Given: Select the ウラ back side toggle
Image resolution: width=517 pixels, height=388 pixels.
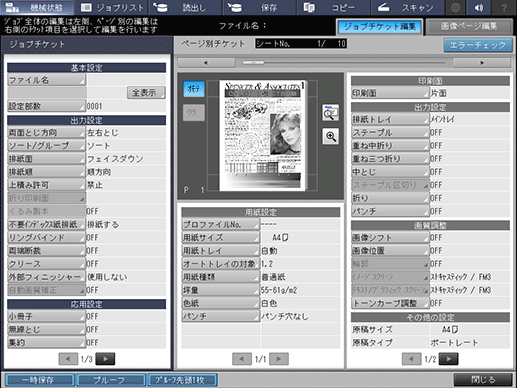Looking at the screenshot, I should pyautogui.click(x=194, y=113).
